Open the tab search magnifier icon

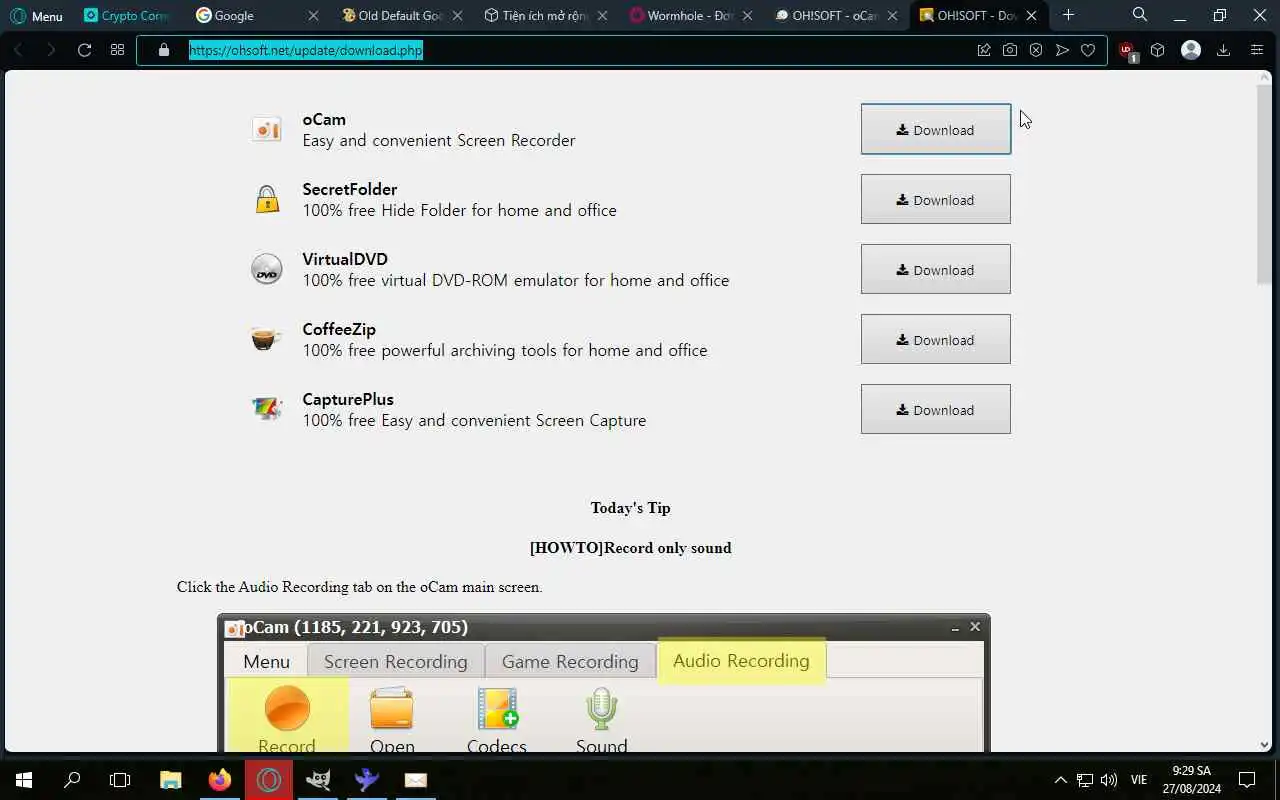1140,15
